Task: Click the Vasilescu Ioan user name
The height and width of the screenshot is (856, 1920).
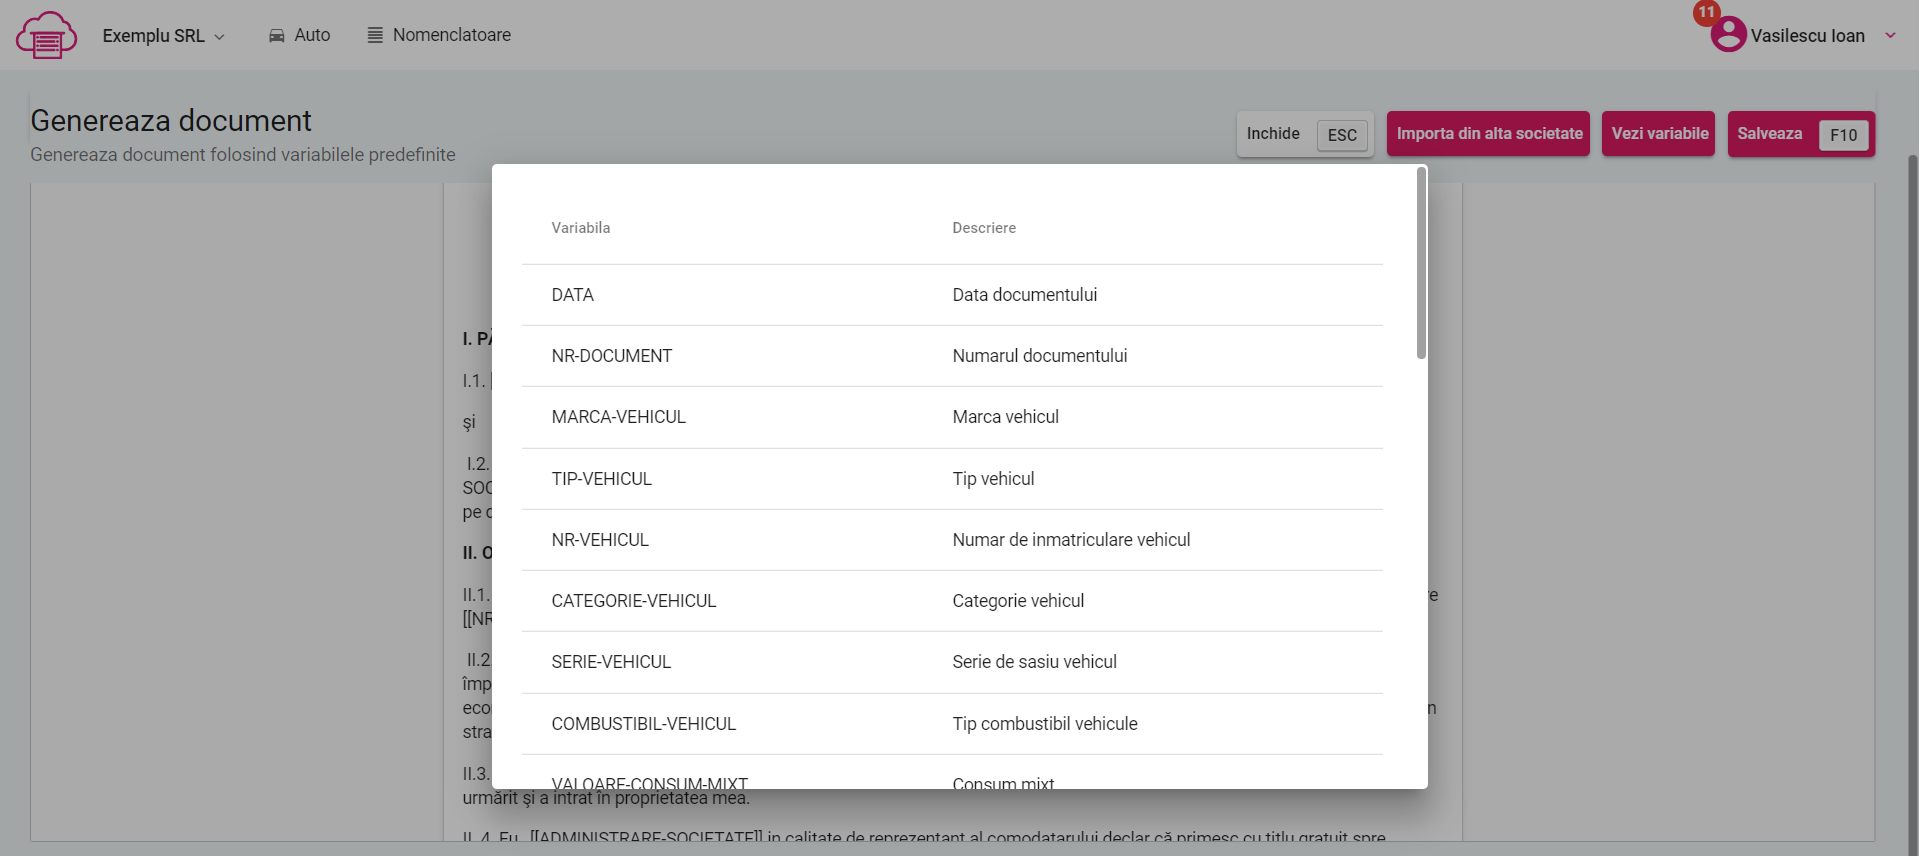Action: point(1807,36)
